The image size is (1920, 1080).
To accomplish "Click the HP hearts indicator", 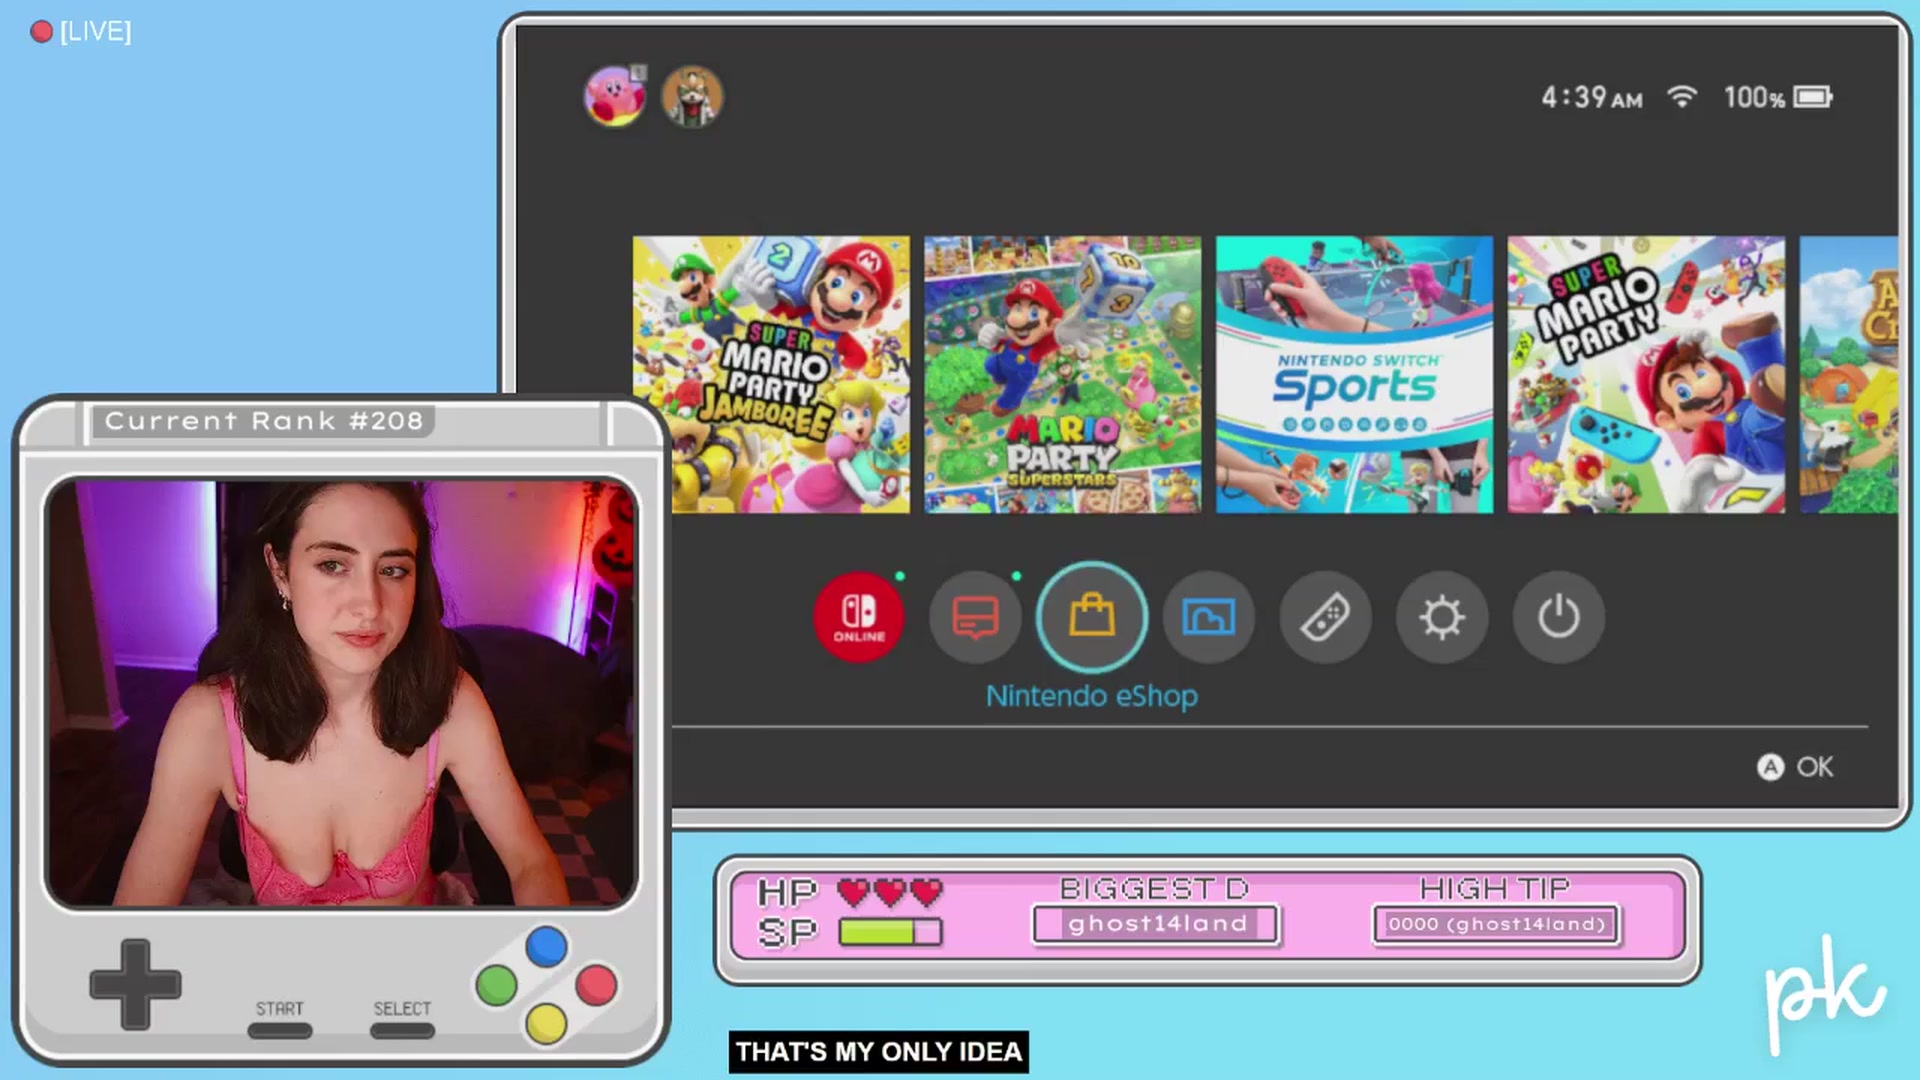I will (x=889, y=892).
